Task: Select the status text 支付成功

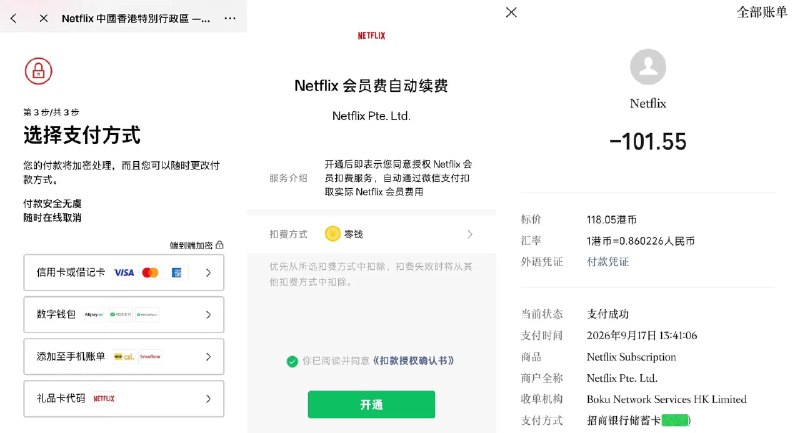Action: pos(608,314)
